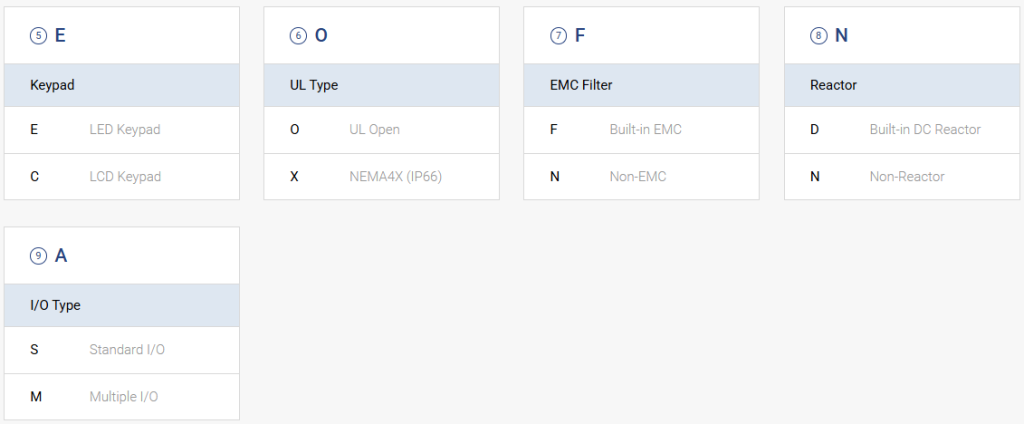
Task: Select the Reactor header row
Action: pos(901,85)
